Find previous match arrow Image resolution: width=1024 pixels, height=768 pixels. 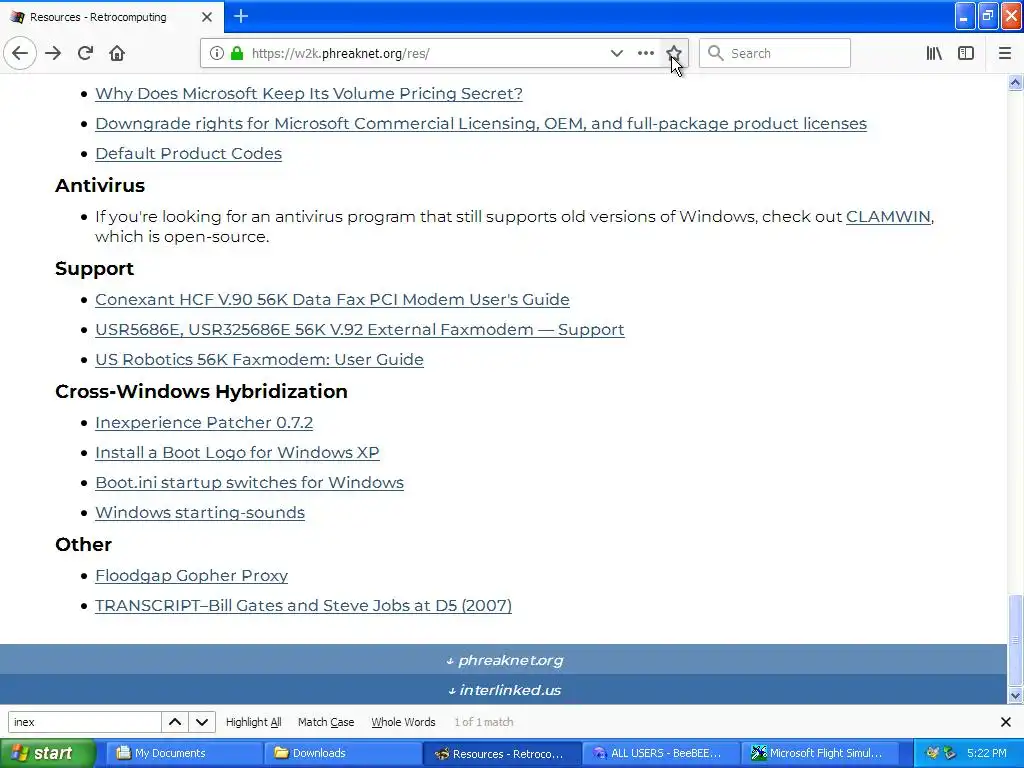(x=174, y=722)
